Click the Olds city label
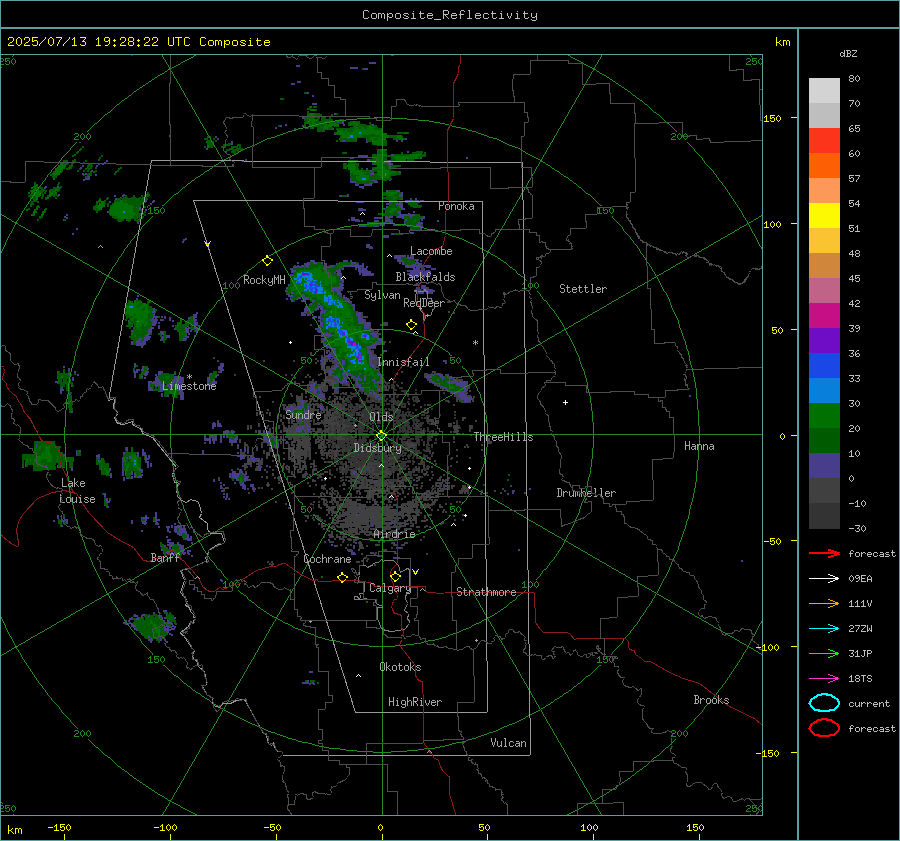Image resolution: width=900 pixels, height=841 pixels. pyautogui.click(x=381, y=417)
